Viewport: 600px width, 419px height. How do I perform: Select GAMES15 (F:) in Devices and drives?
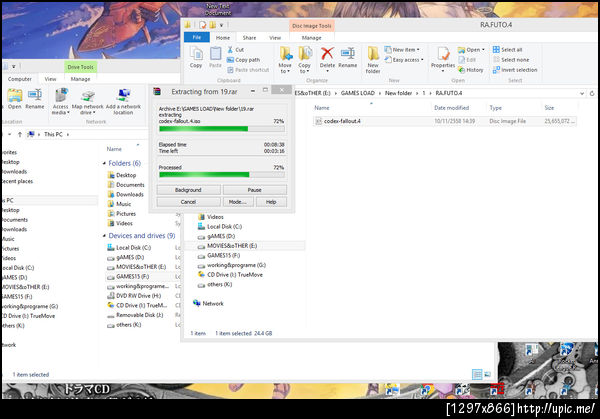[128, 276]
